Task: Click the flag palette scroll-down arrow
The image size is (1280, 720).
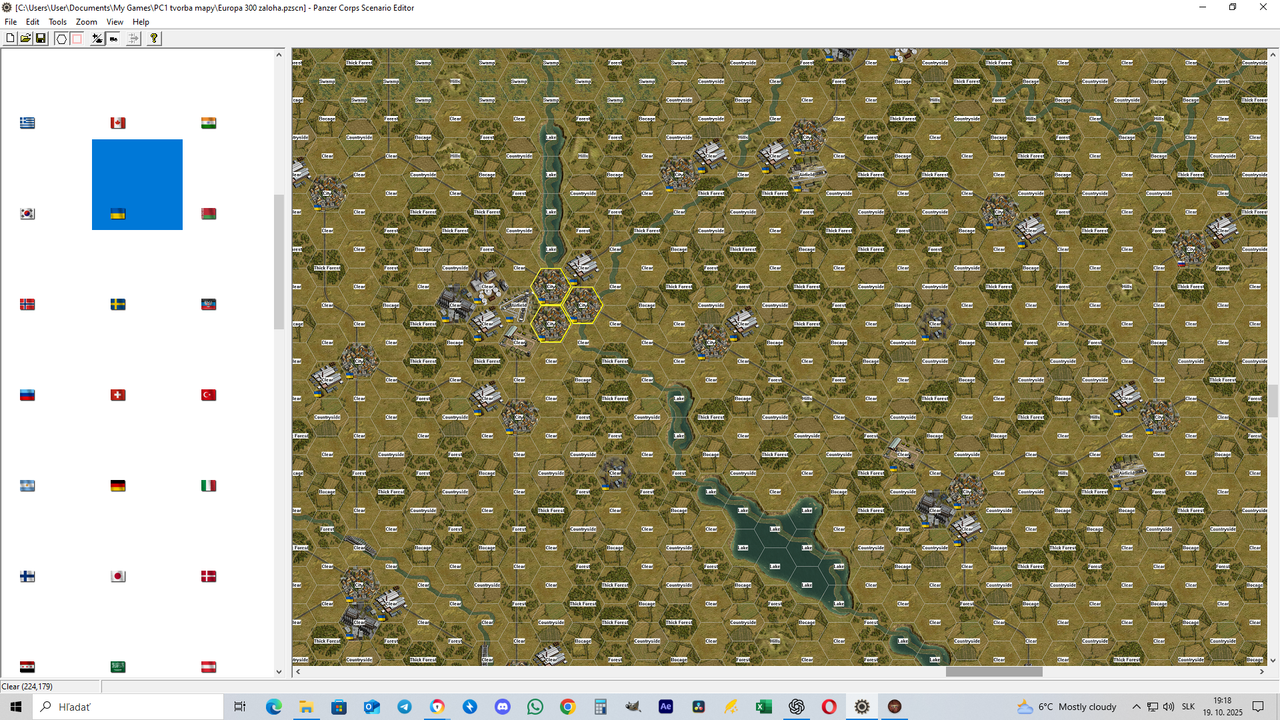Action: (x=279, y=672)
